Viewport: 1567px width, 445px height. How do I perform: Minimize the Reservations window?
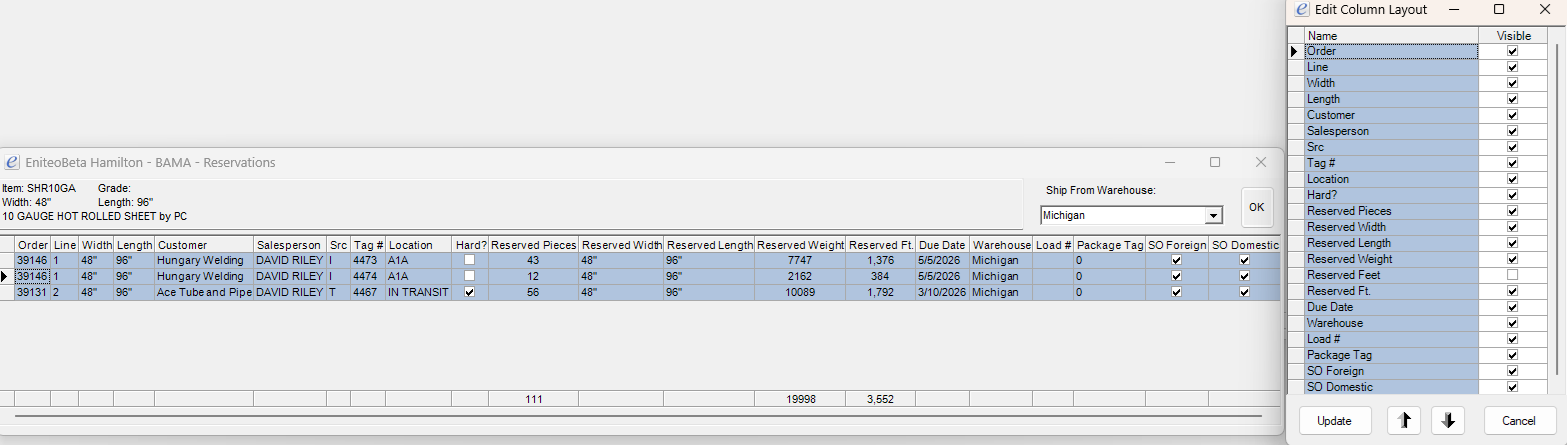1171,162
